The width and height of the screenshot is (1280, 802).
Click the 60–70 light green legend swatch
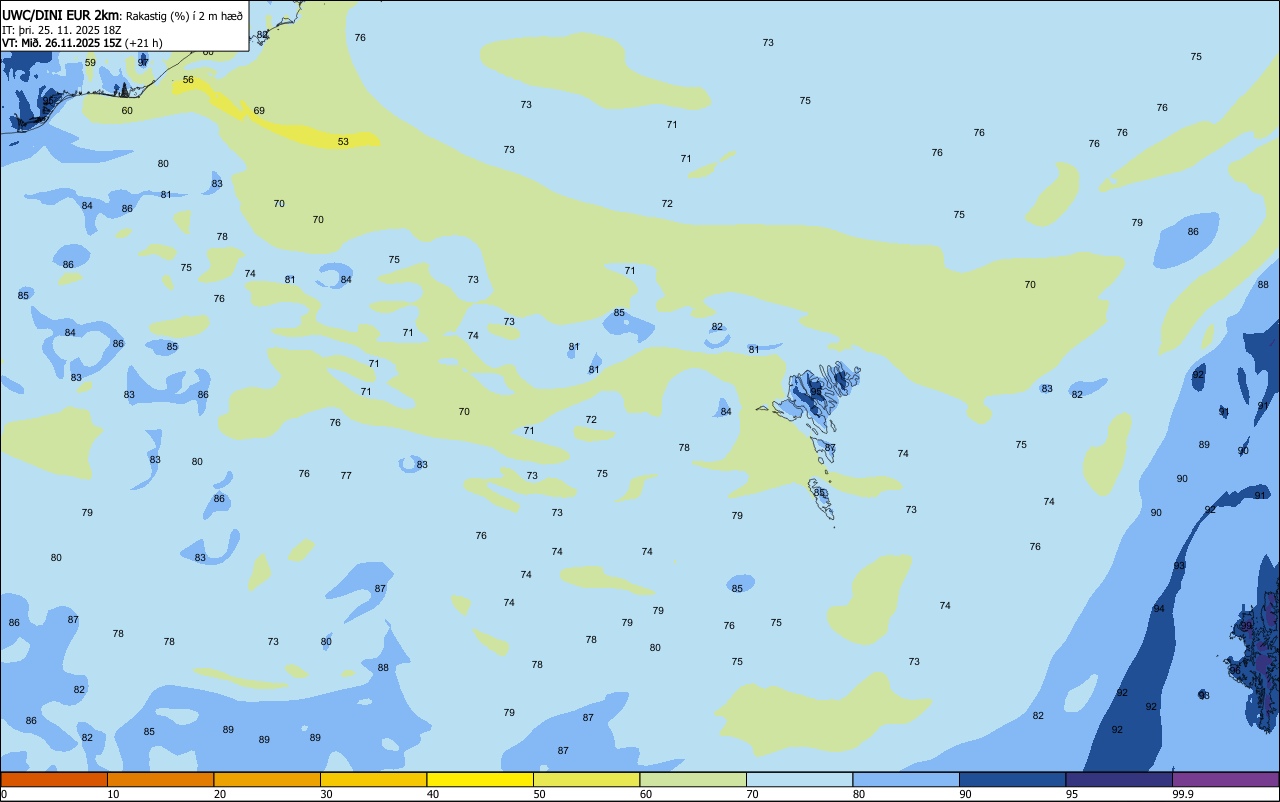pyautogui.click(x=693, y=779)
